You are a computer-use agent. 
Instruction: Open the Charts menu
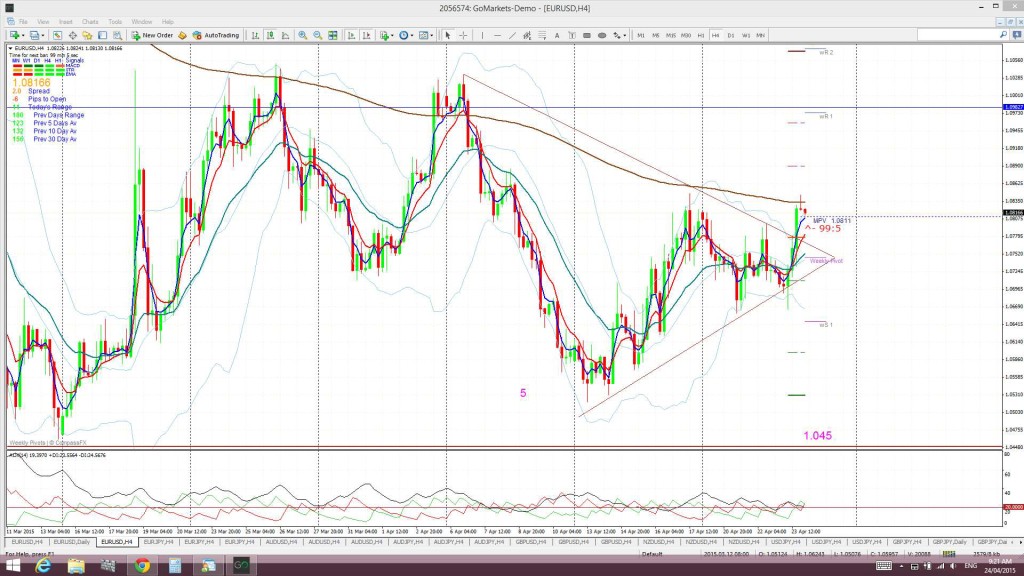90,22
